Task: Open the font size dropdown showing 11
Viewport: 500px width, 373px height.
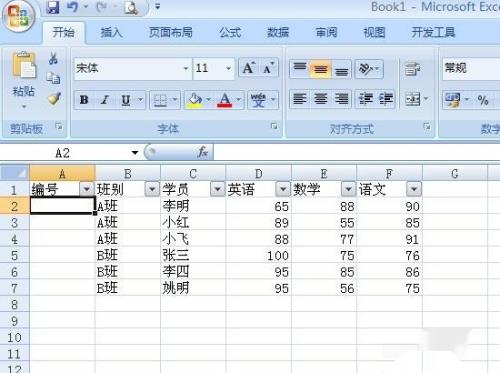Action: (x=229, y=68)
